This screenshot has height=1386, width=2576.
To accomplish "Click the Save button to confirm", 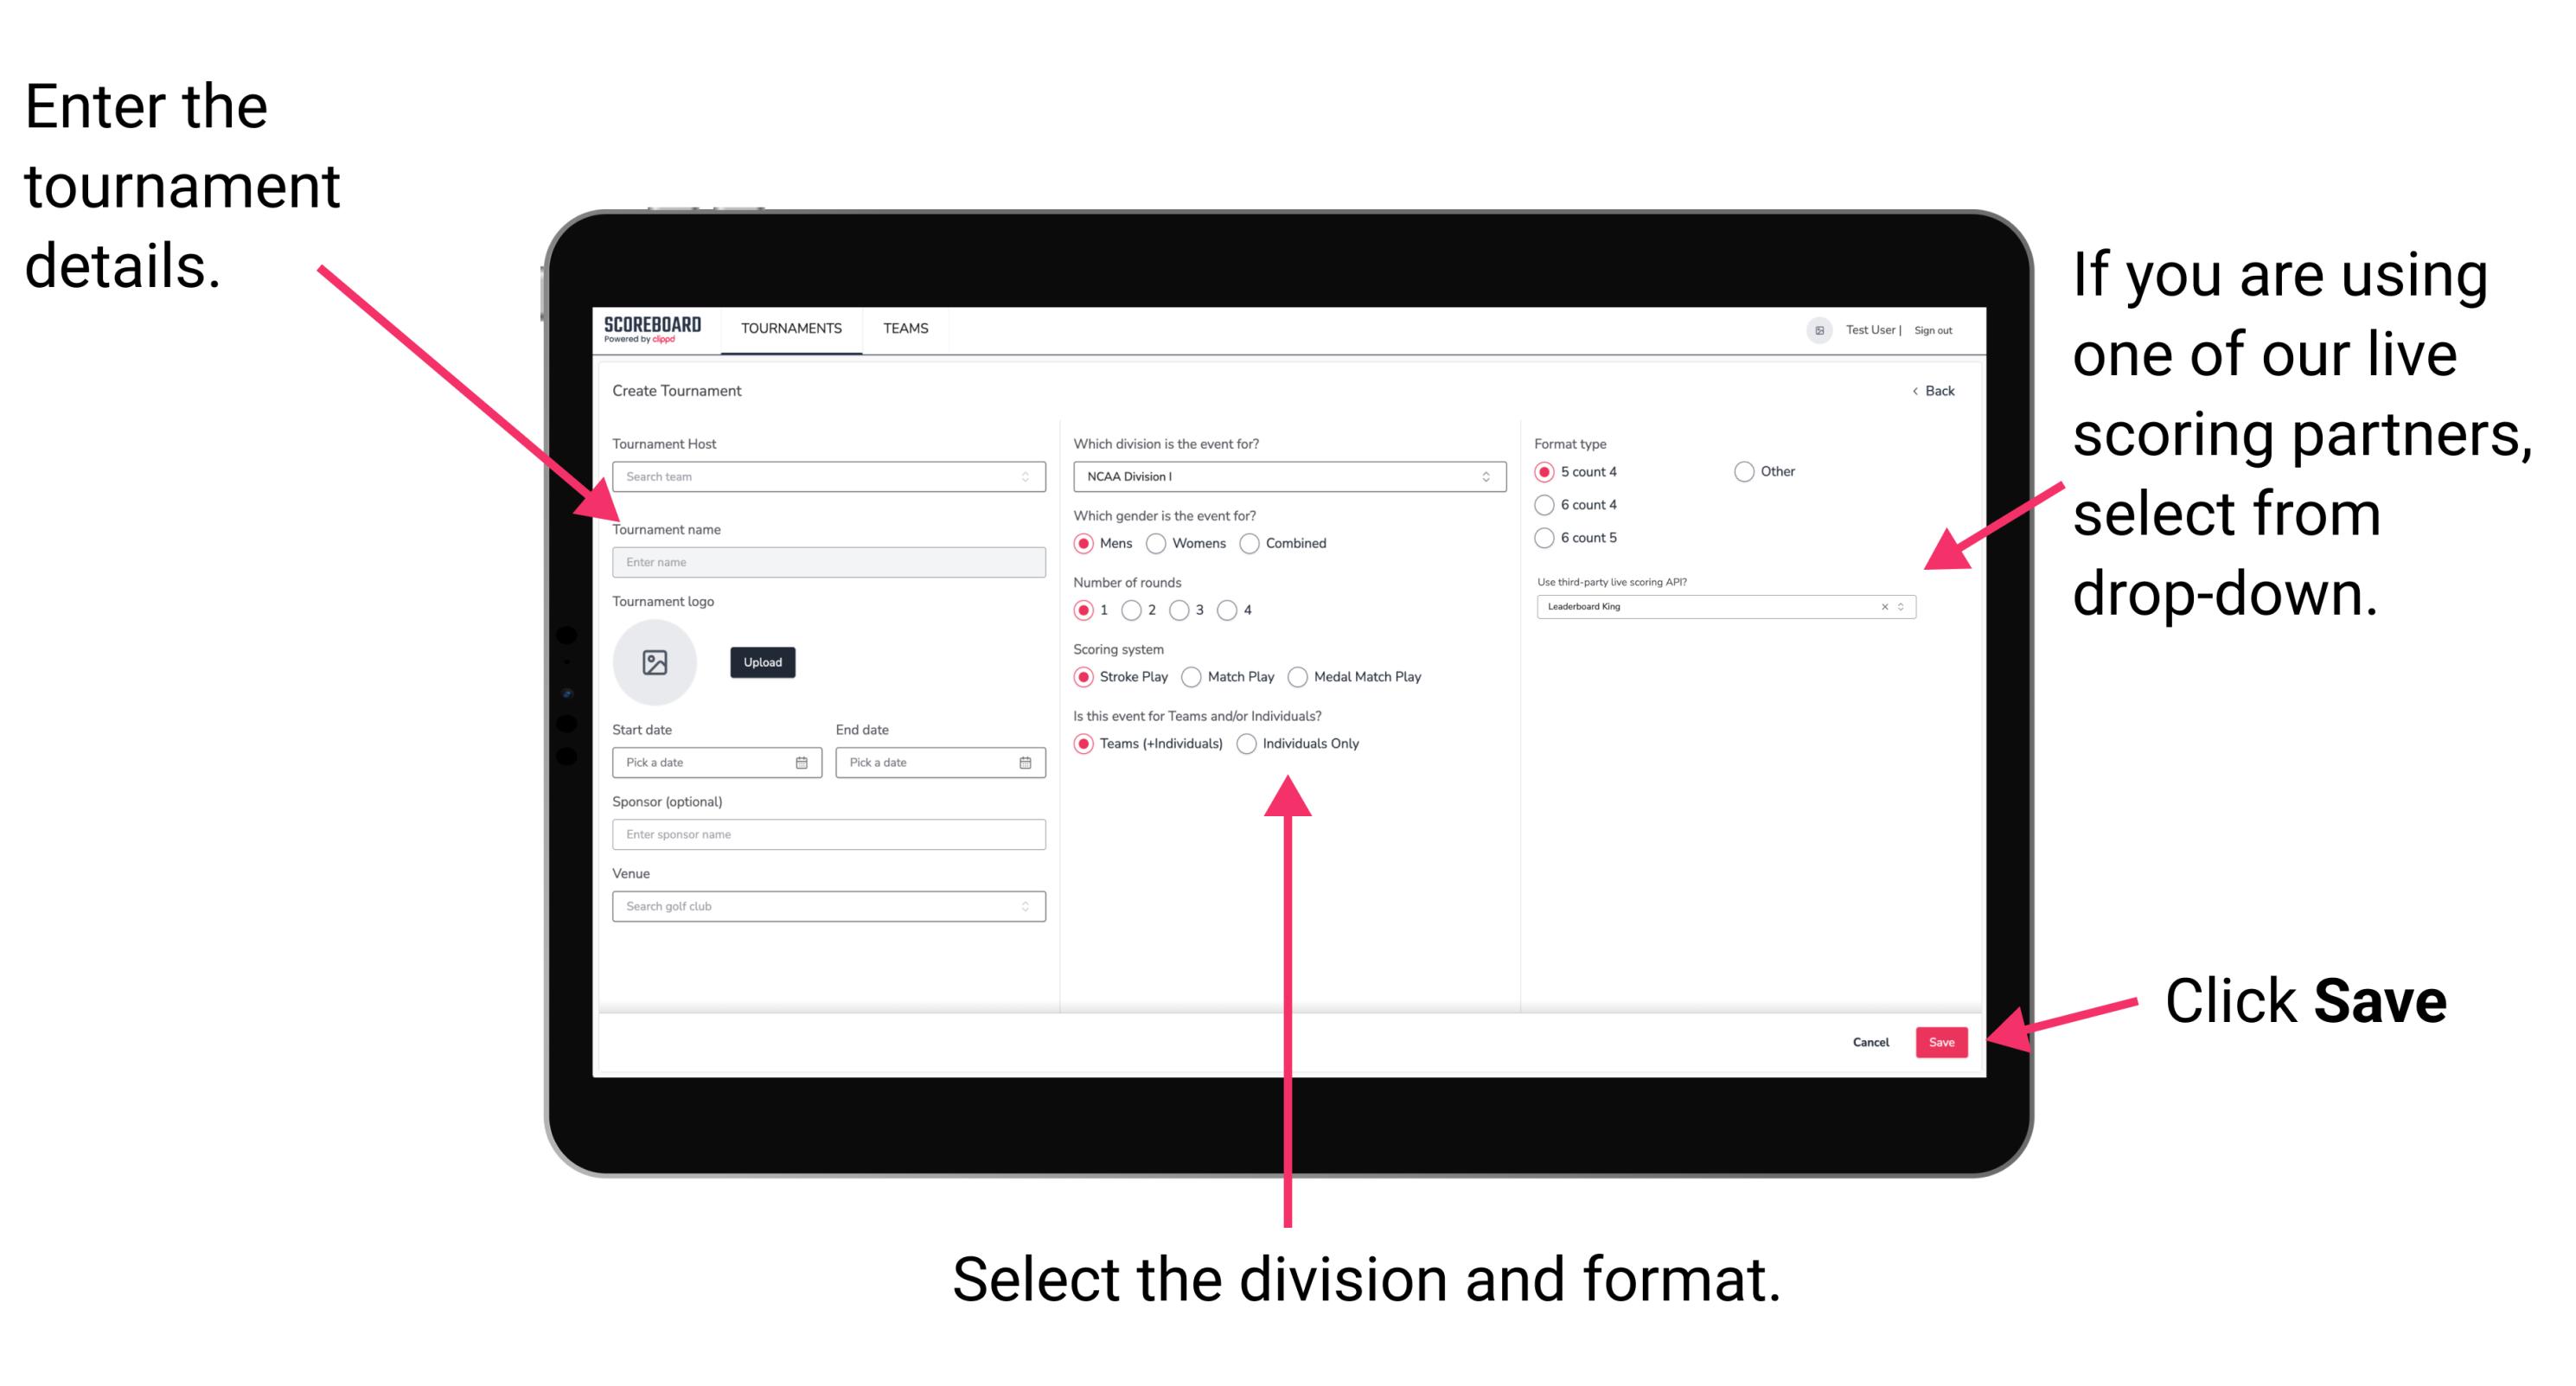I will click(1946, 1043).
